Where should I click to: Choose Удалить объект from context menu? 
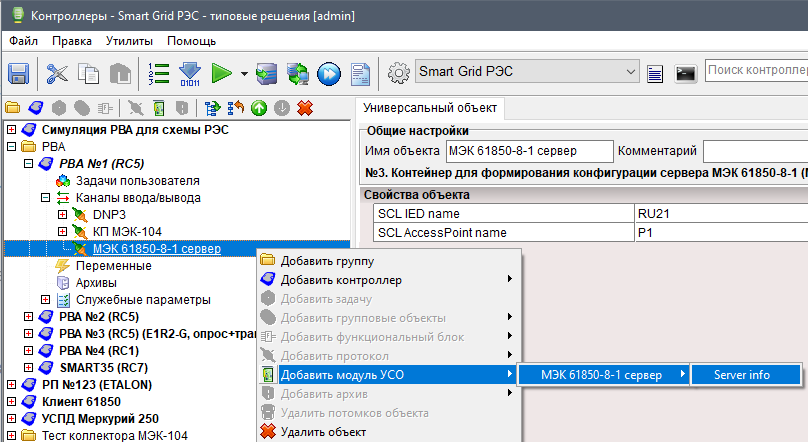322,431
